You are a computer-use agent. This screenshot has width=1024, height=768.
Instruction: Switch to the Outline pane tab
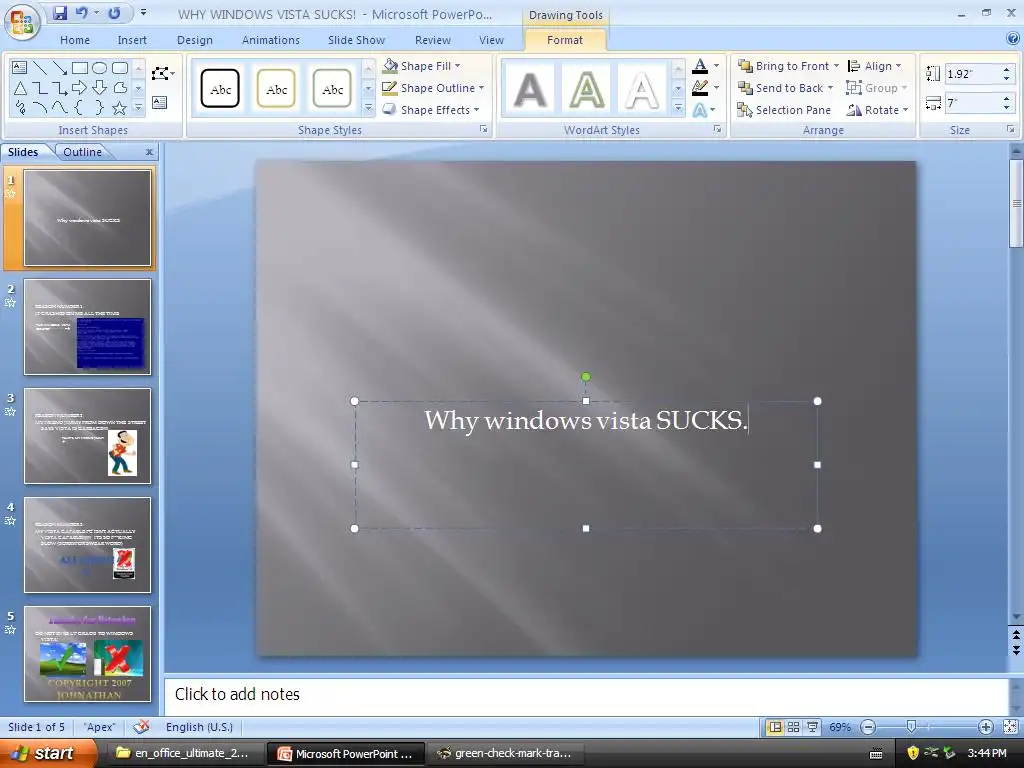coord(82,152)
